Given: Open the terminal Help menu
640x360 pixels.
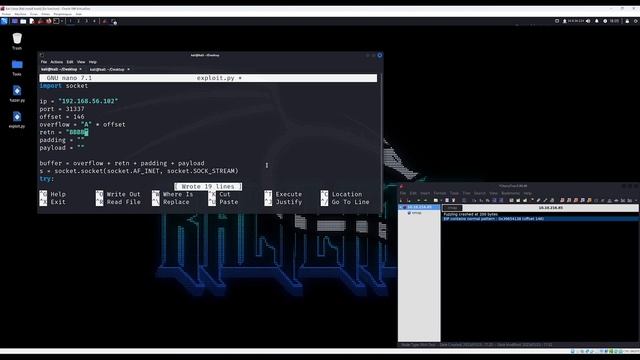Looking at the screenshot, I should (93, 62).
